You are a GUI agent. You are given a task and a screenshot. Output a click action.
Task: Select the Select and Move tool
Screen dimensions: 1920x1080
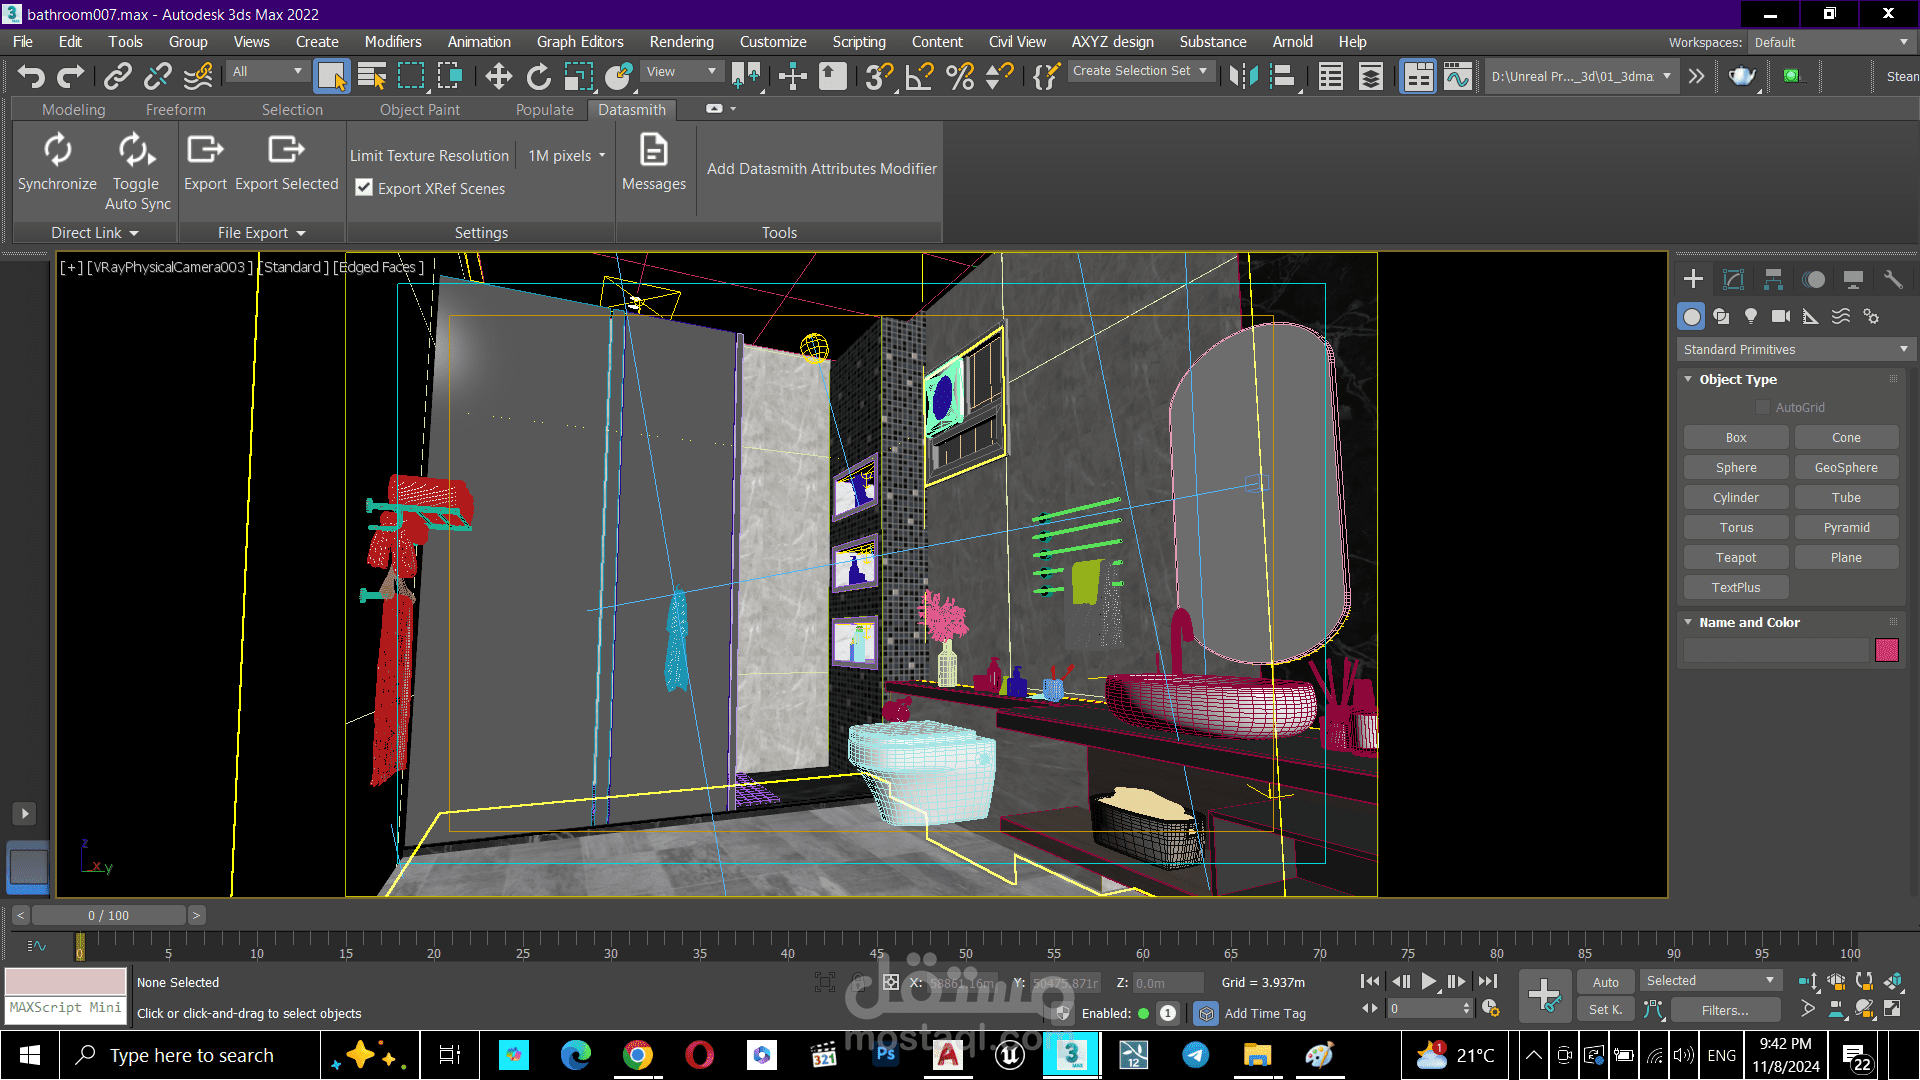(498, 76)
